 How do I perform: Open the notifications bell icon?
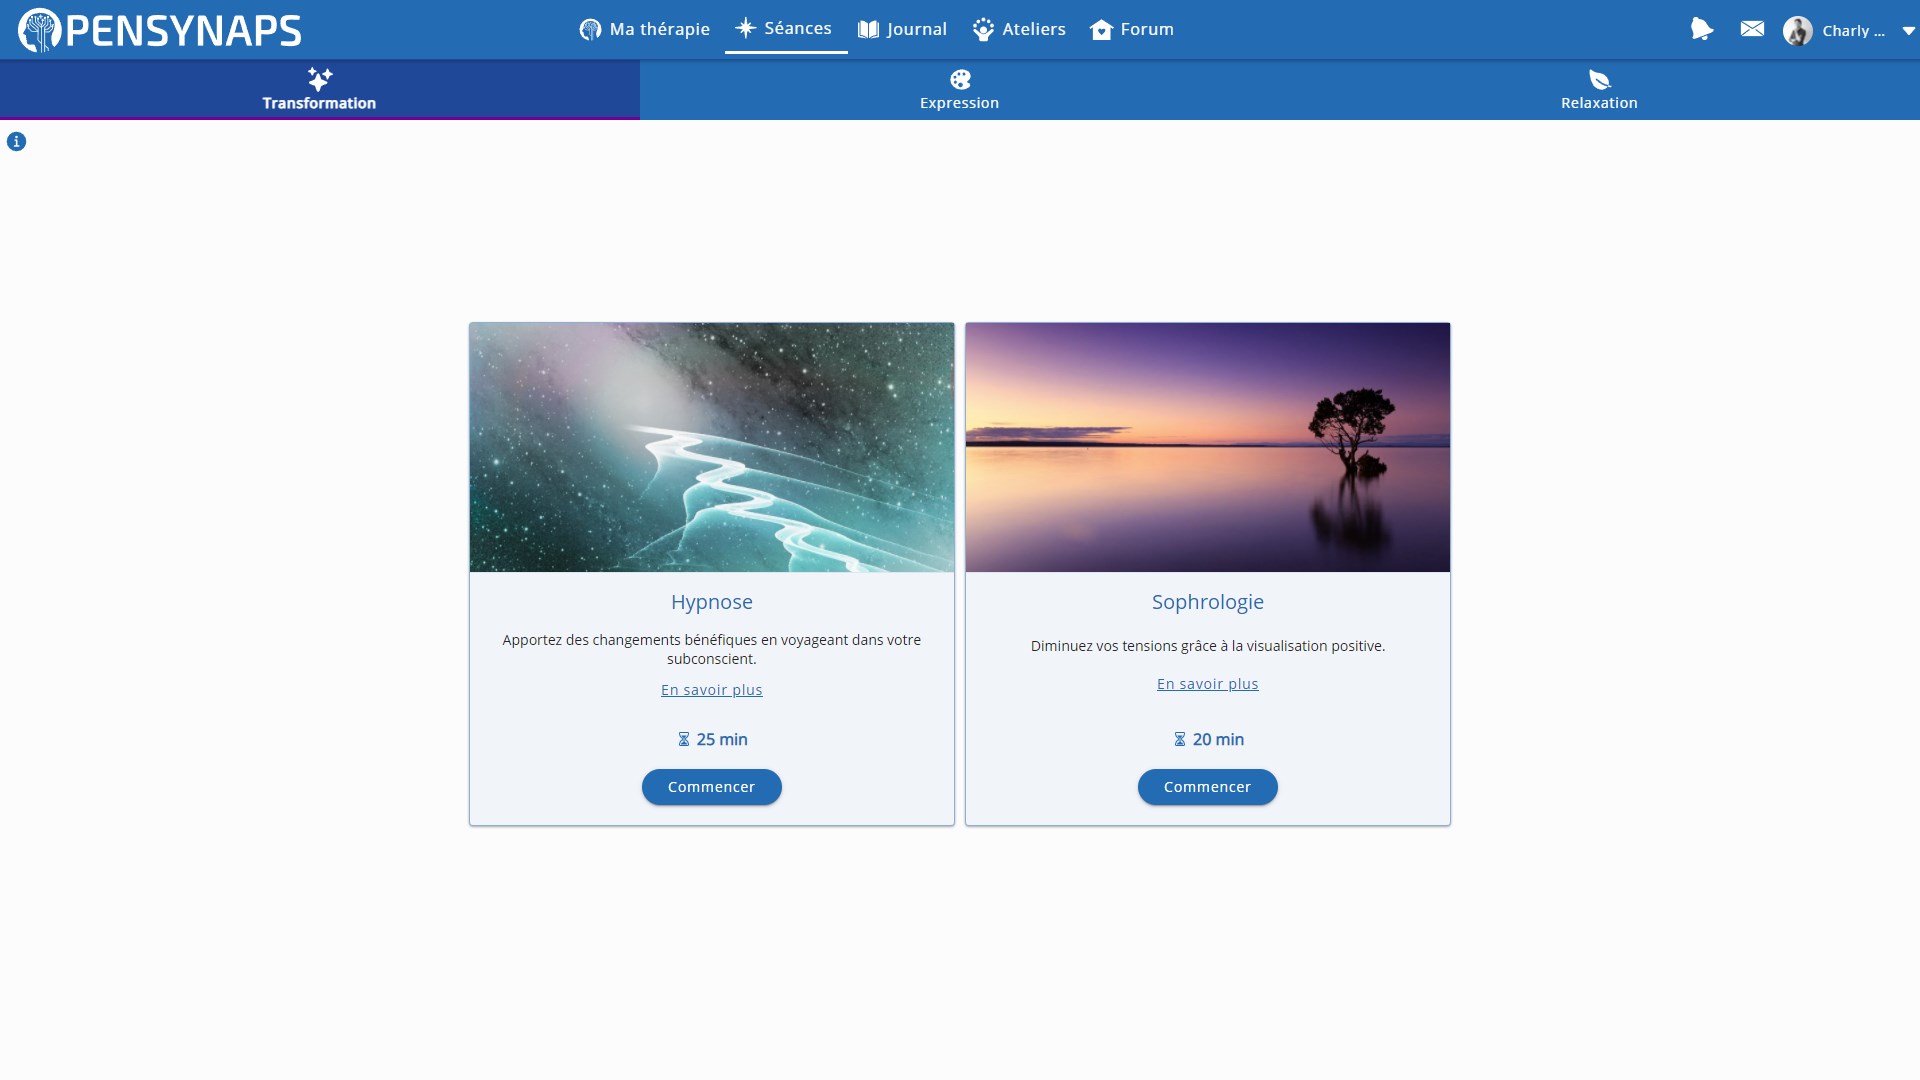point(1701,29)
